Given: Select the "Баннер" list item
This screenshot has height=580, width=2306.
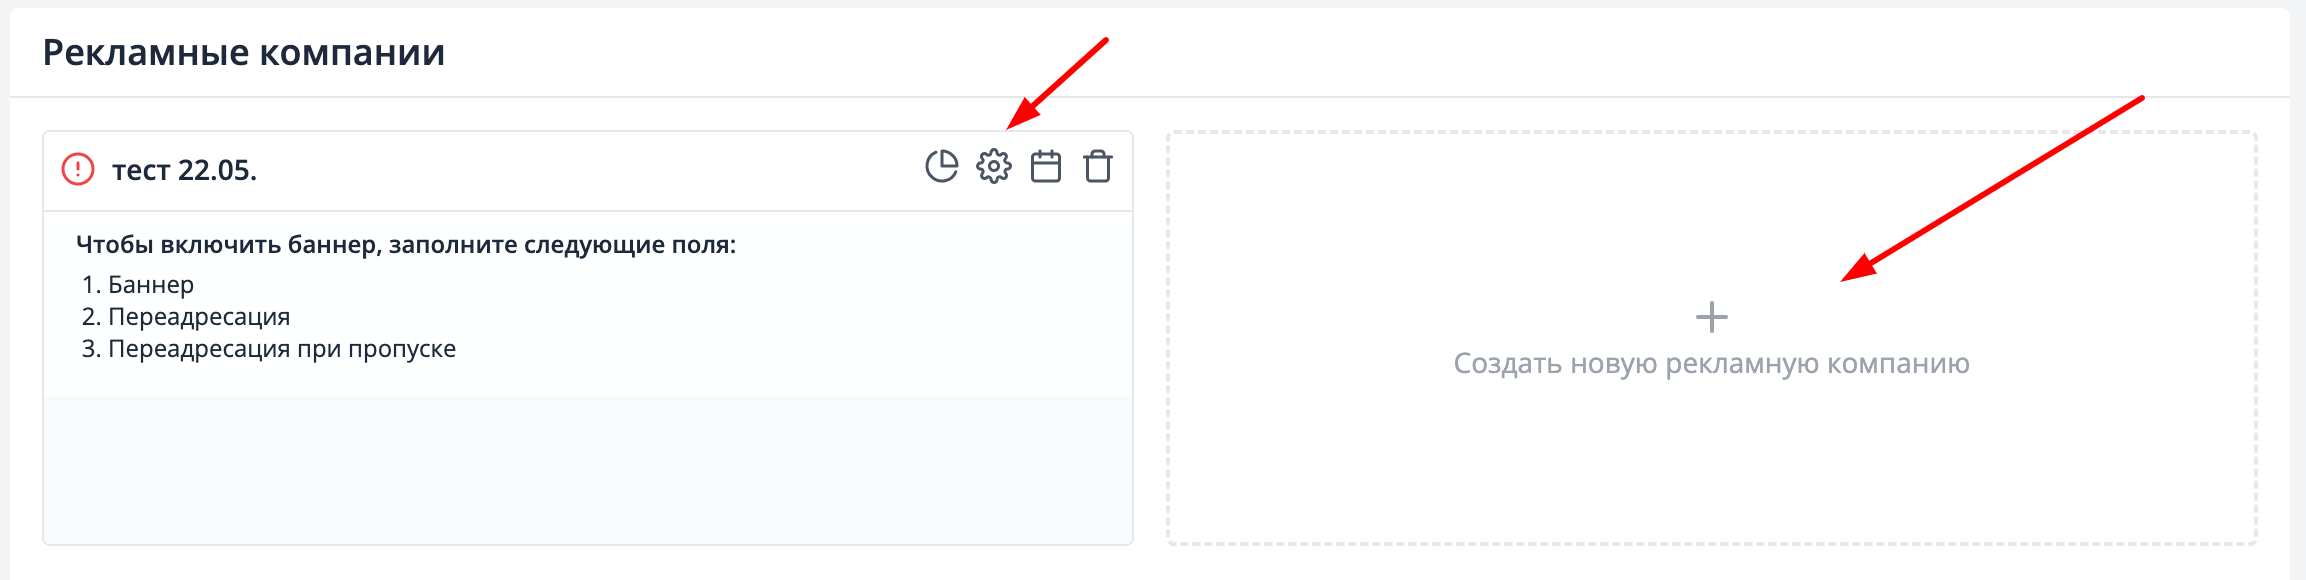Looking at the screenshot, I should [151, 285].
